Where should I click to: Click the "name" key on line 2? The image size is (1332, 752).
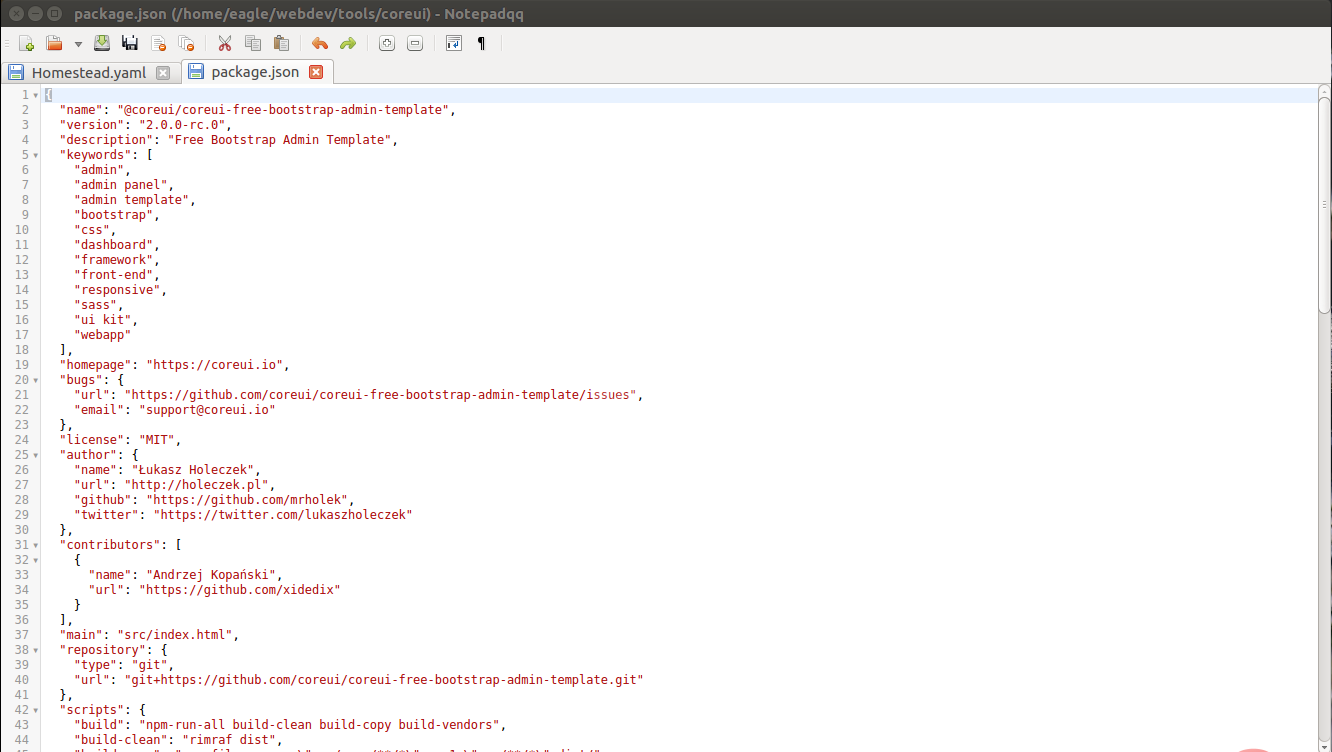(x=81, y=110)
